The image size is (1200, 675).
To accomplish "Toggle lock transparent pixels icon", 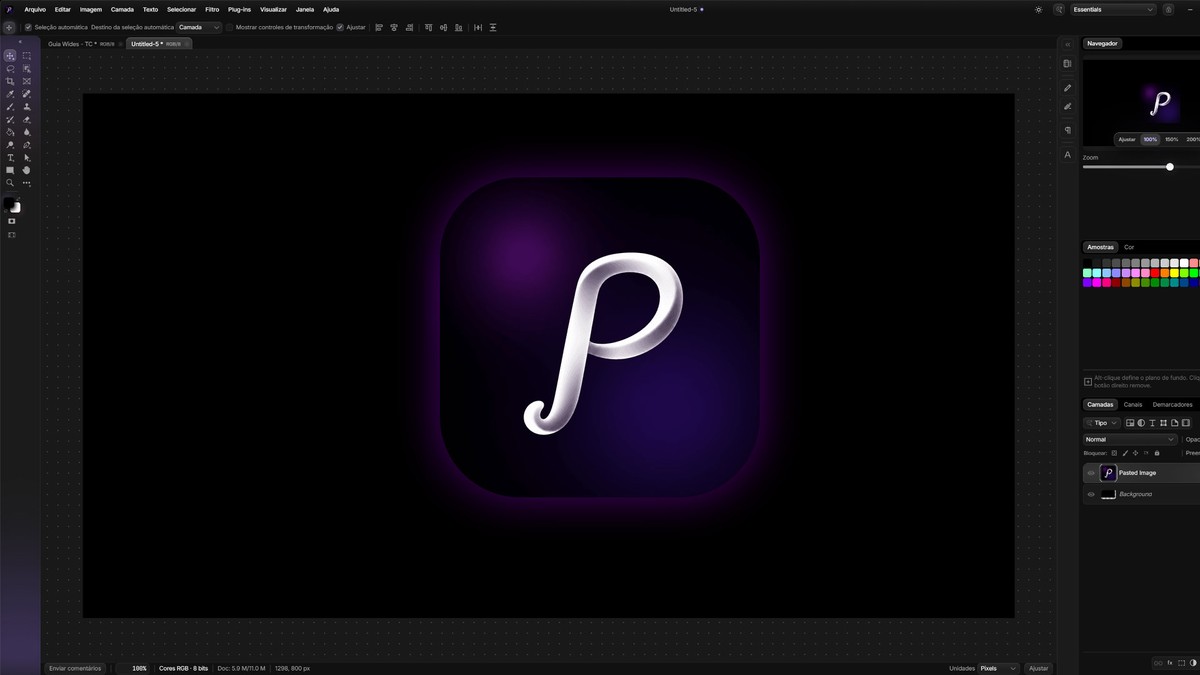I will coord(1114,453).
